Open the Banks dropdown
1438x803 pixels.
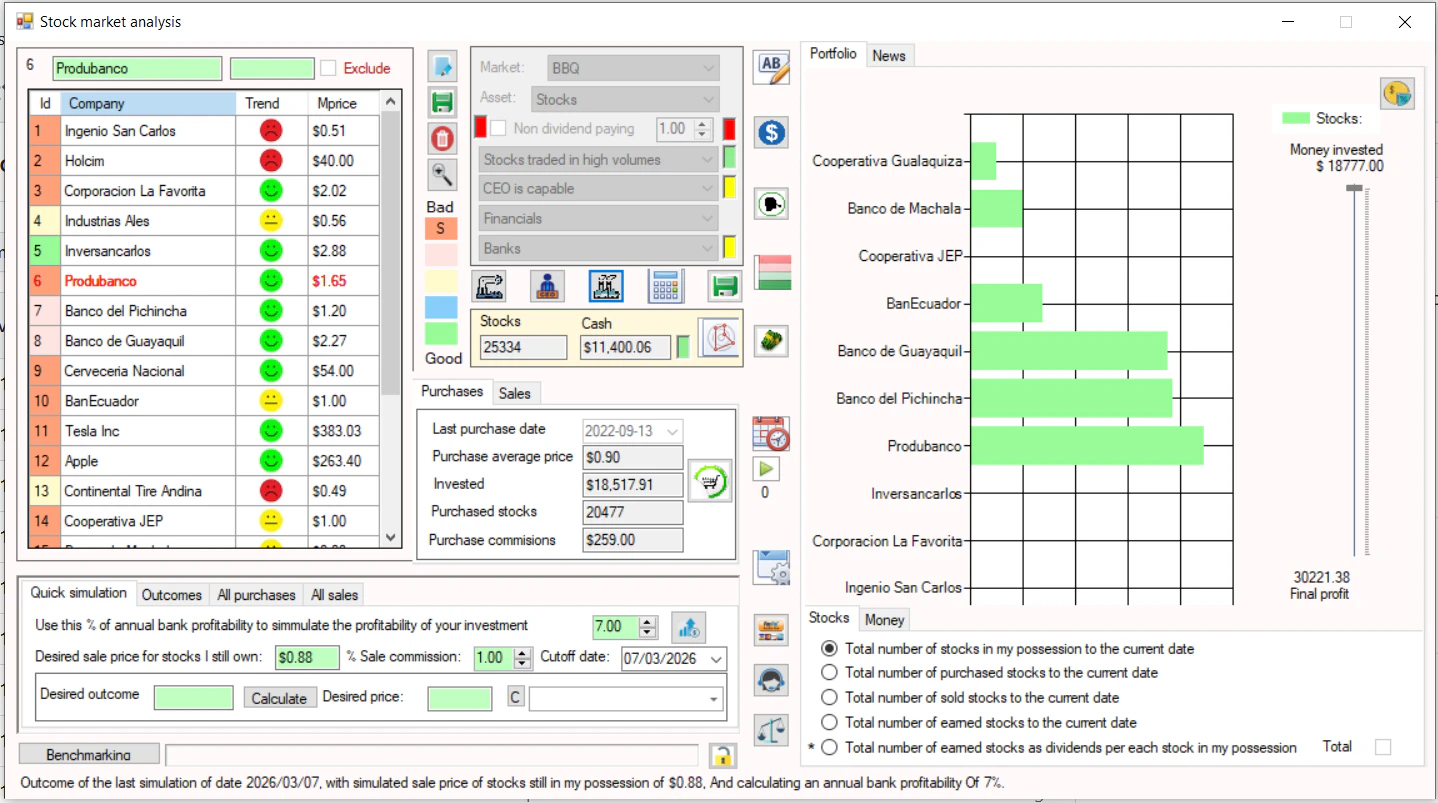point(597,248)
